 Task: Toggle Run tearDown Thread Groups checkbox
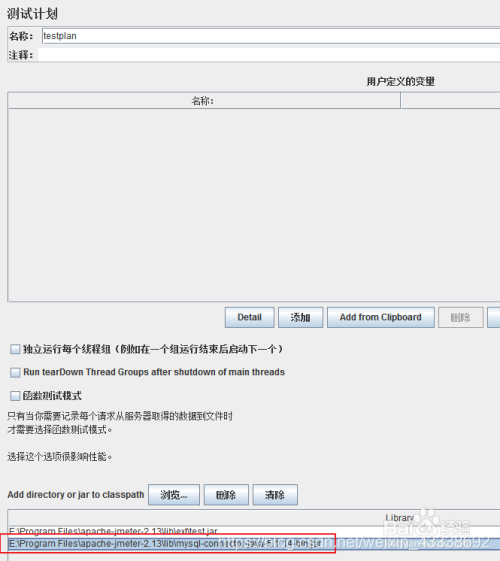click(15, 372)
